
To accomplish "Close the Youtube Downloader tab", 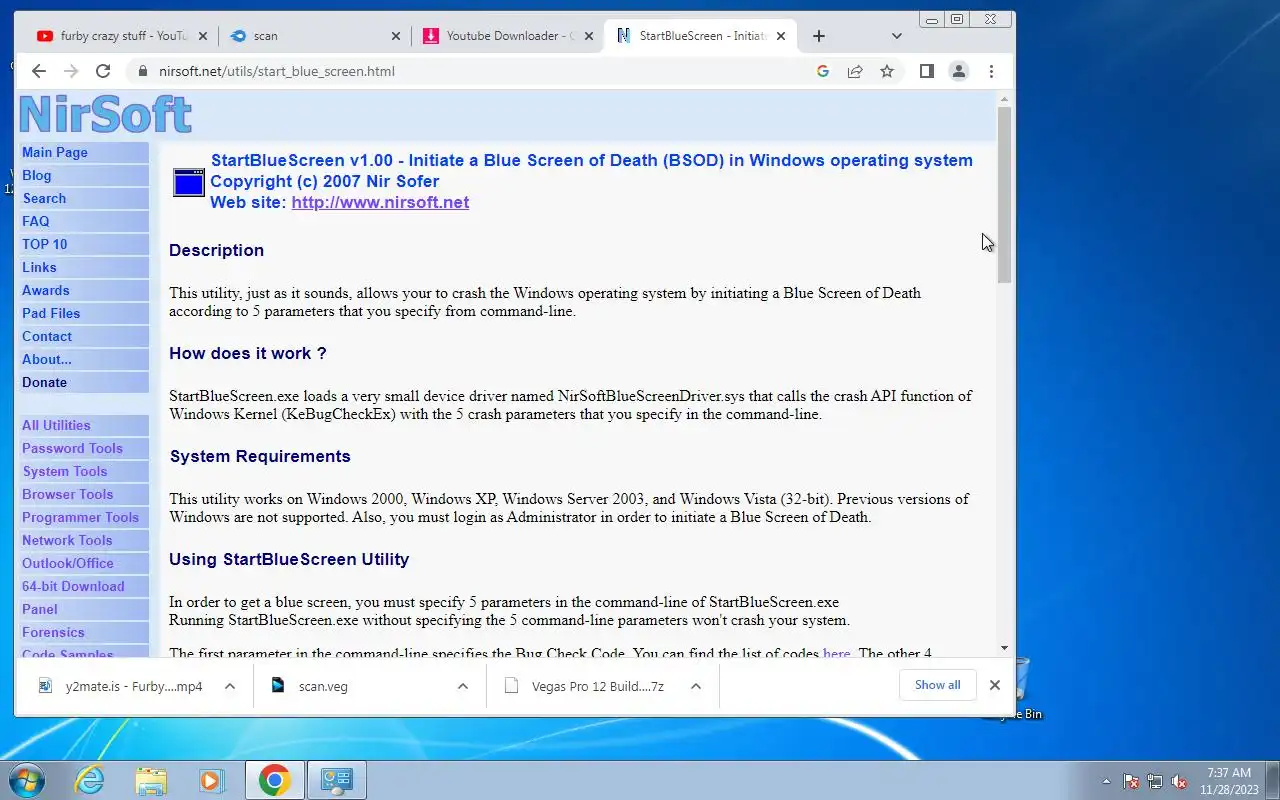I will pos(589,36).
